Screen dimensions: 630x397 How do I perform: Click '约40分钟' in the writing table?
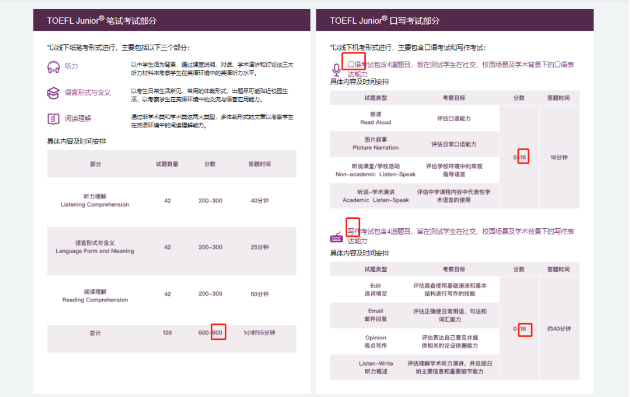pyautogui.click(x=559, y=329)
